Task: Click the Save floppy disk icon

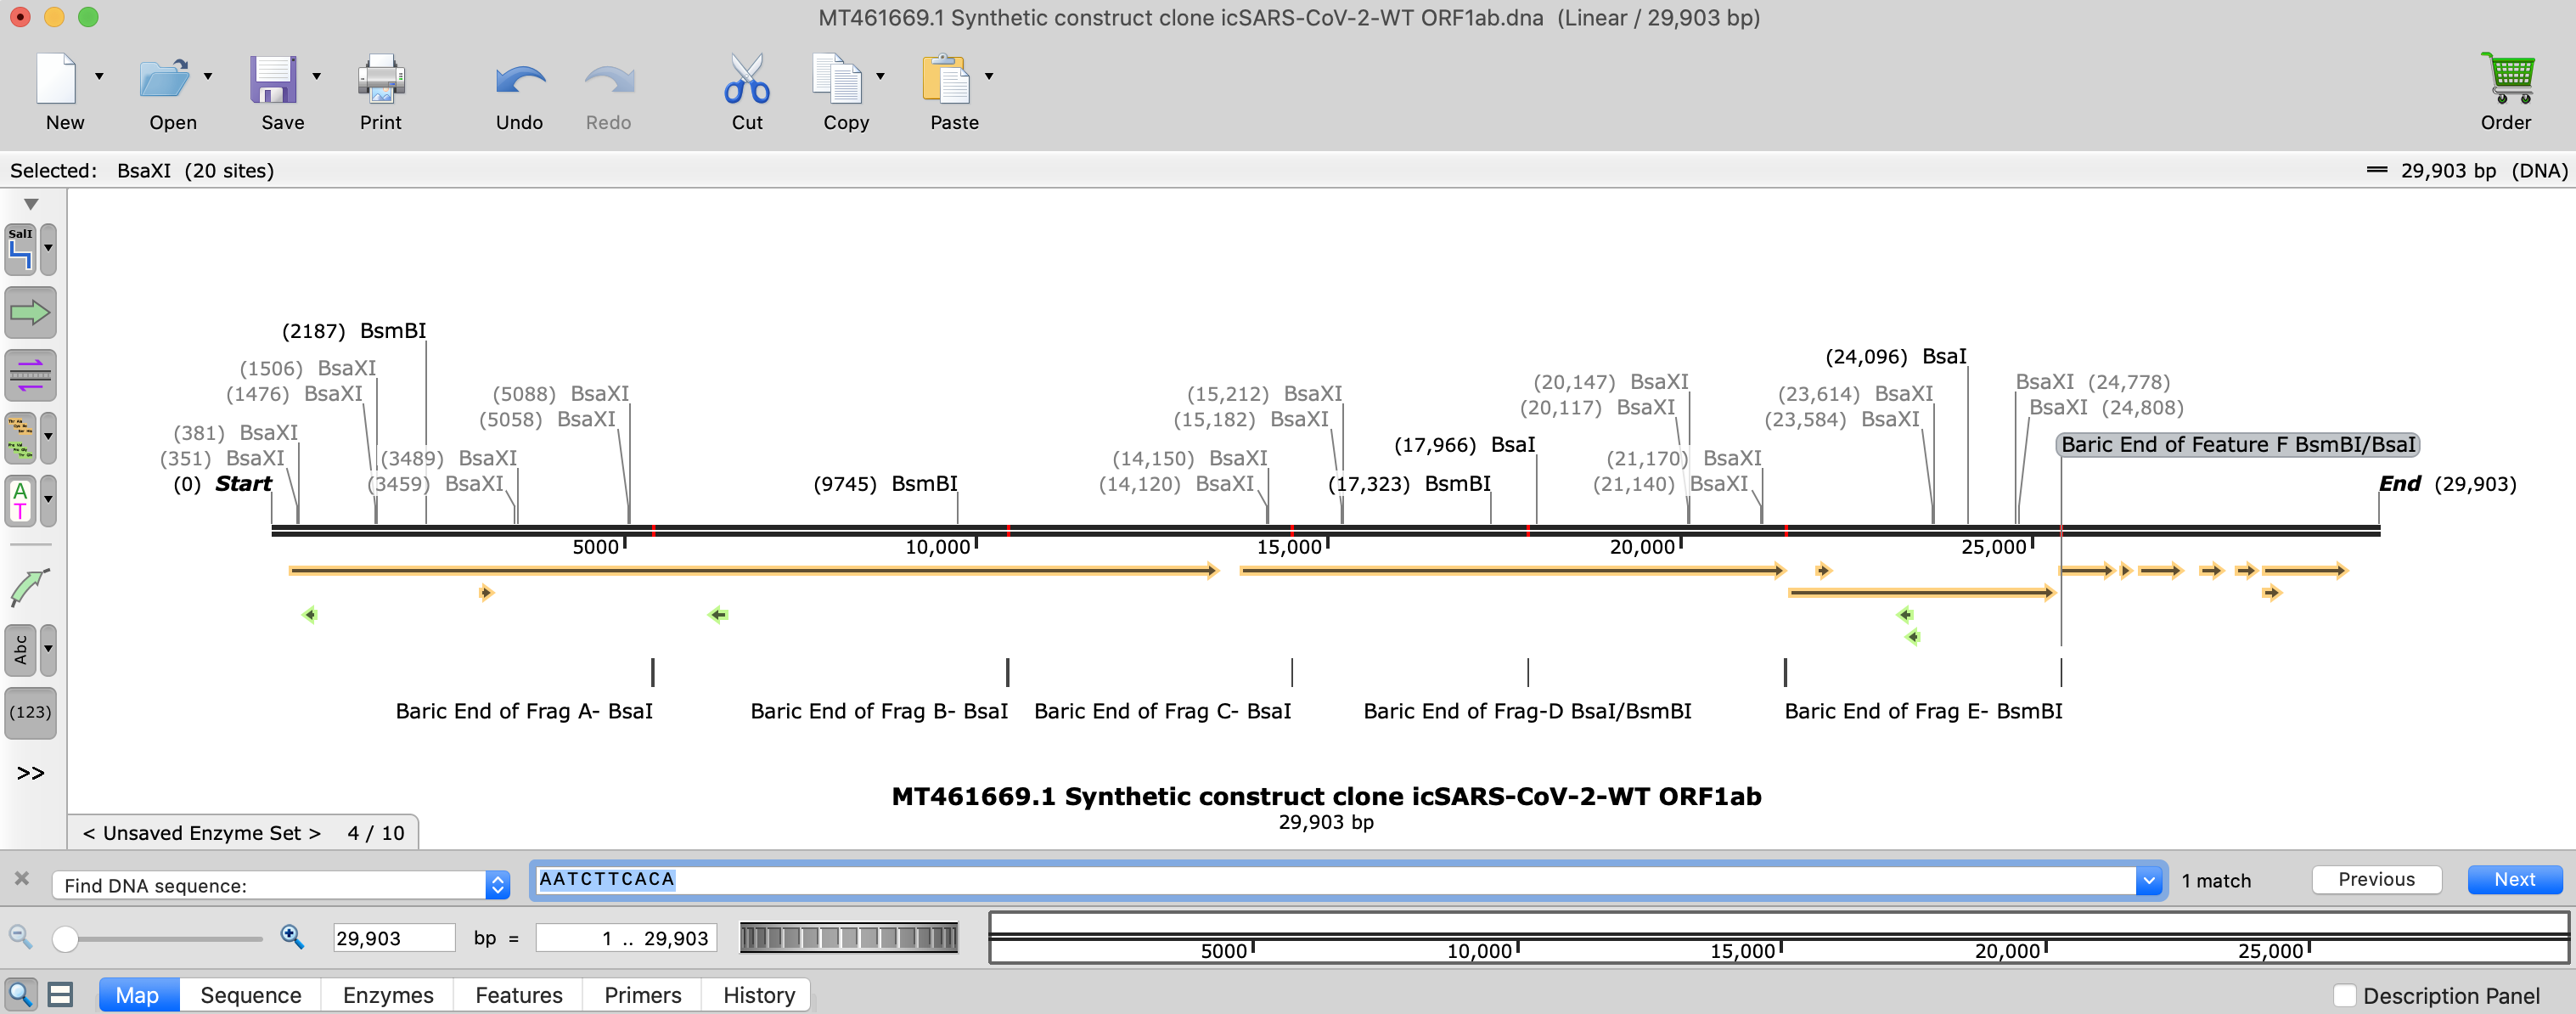Action: 272,79
